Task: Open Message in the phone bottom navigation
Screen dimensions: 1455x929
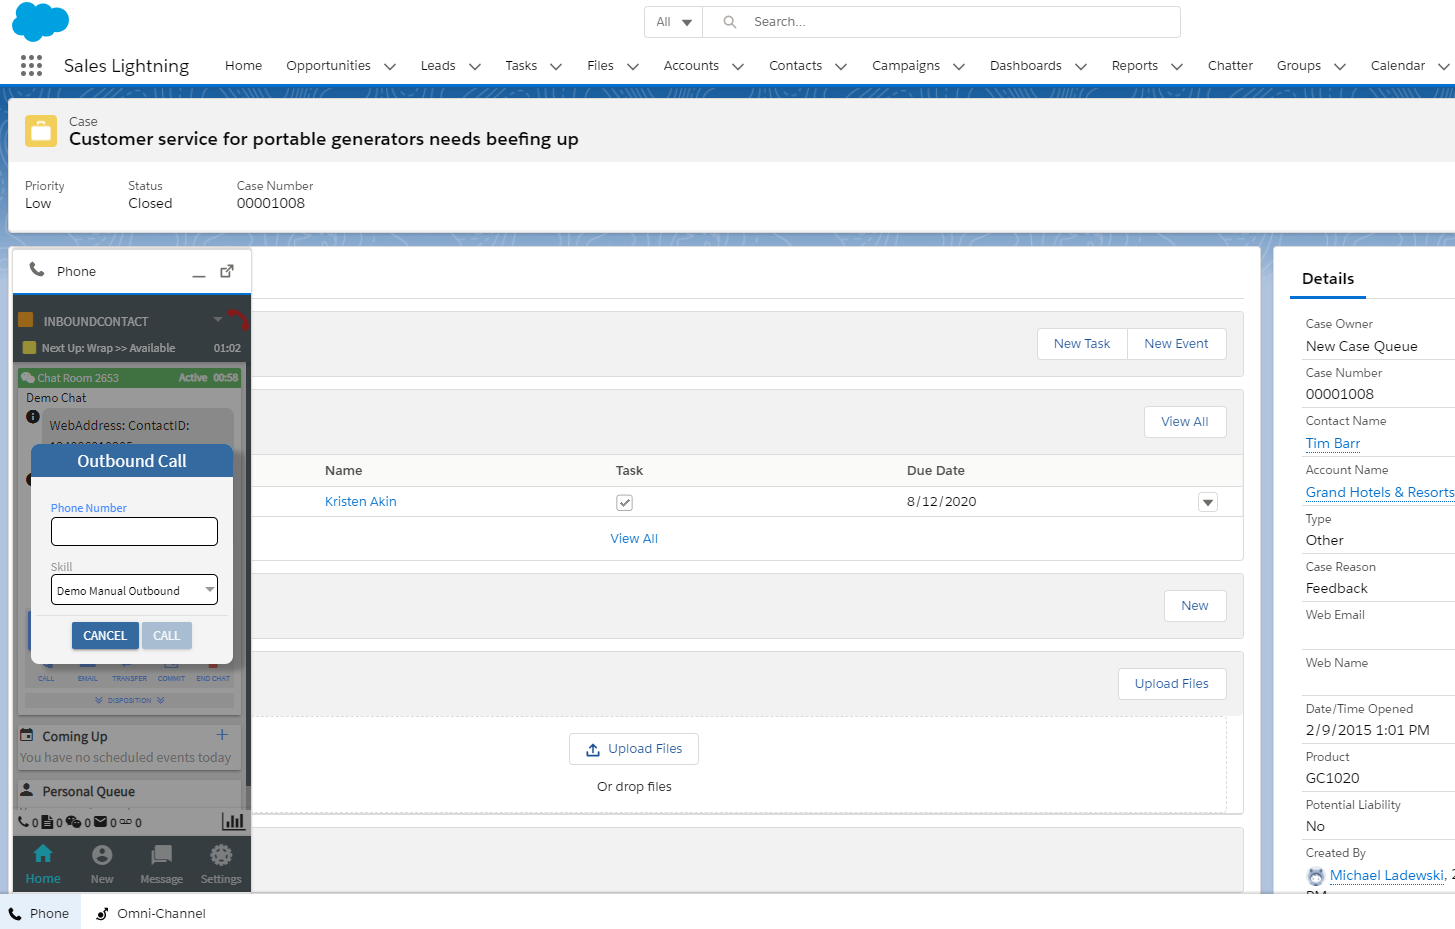Action: [x=161, y=860]
